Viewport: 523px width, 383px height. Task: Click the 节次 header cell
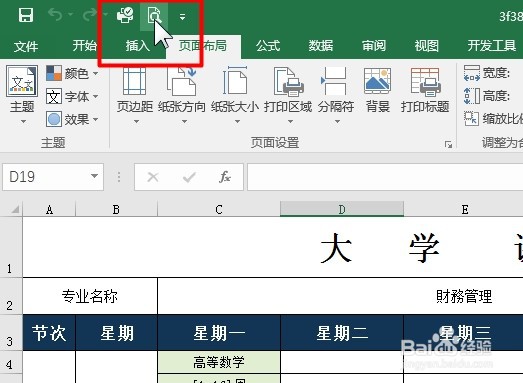tap(49, 333)
